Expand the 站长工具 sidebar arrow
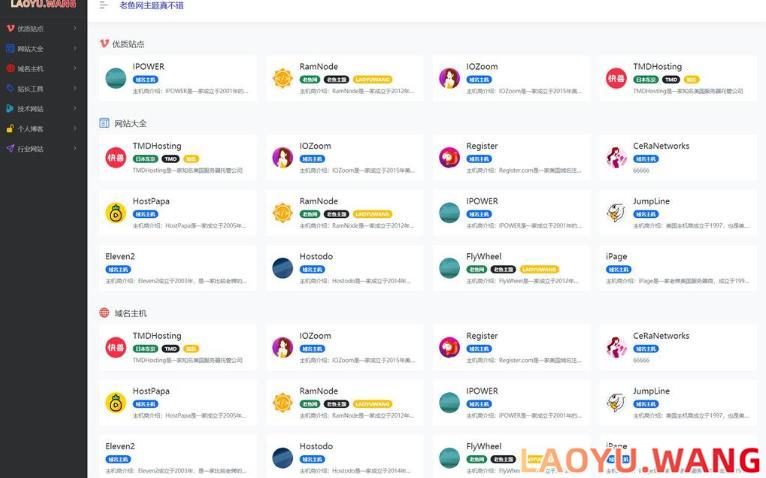 (75, 89)
